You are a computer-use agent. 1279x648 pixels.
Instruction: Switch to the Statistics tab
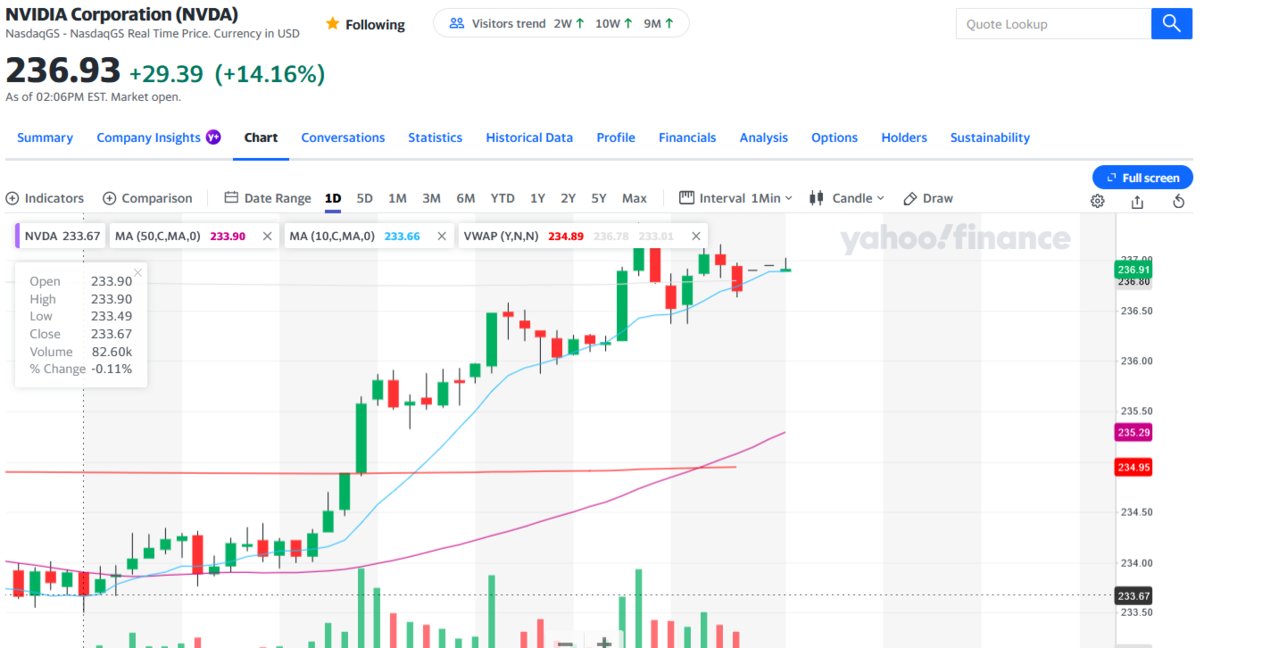(x=435, y=138)
